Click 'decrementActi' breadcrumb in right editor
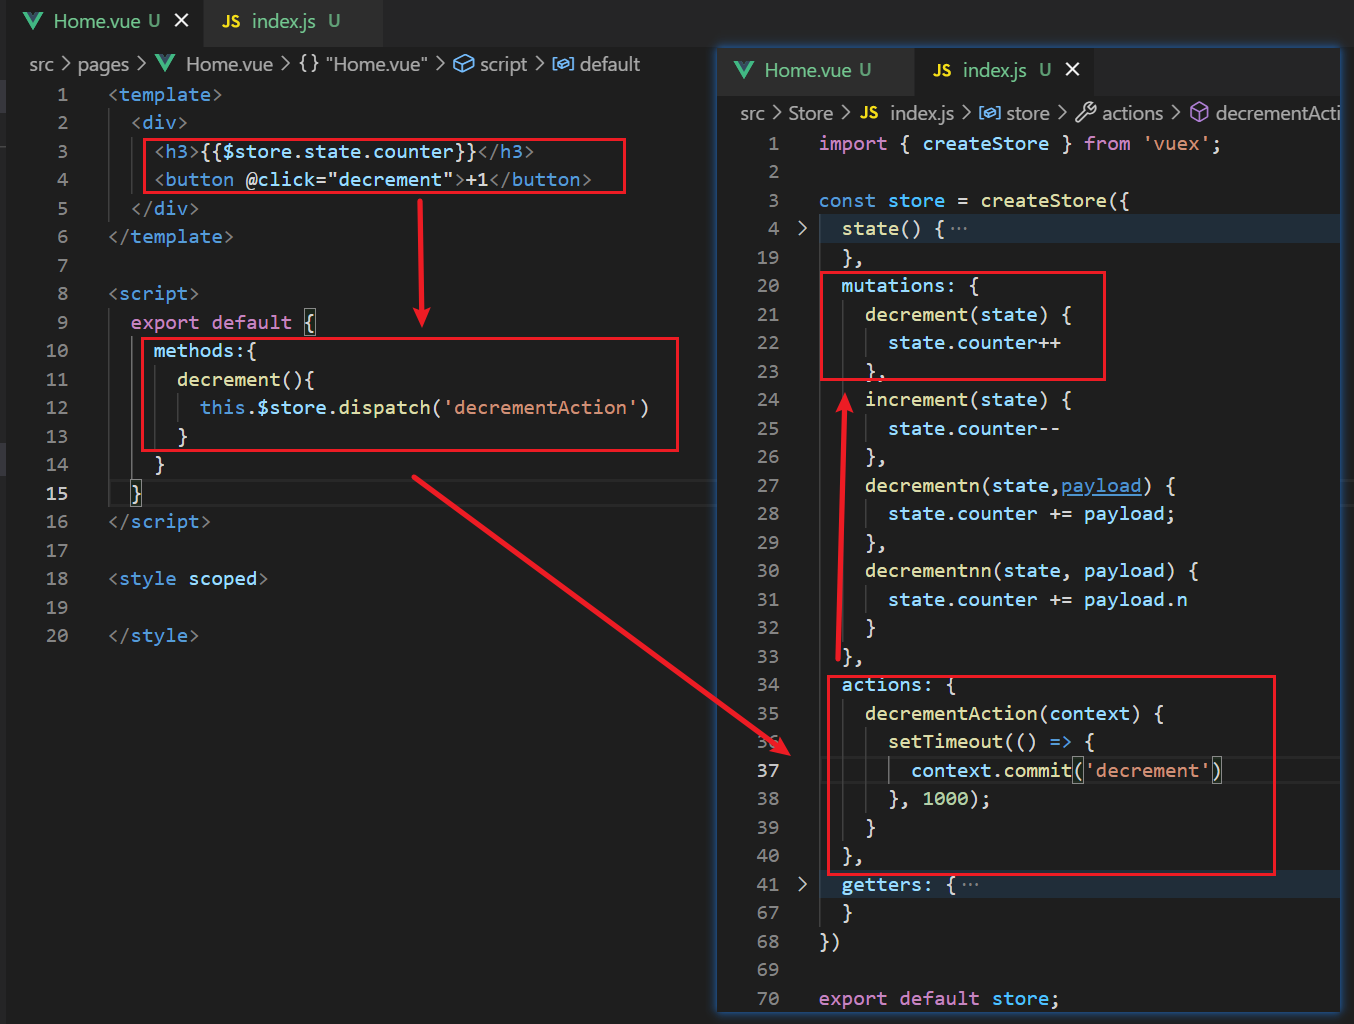This screenshot has width=1354, height=1024. (1277, 113)
